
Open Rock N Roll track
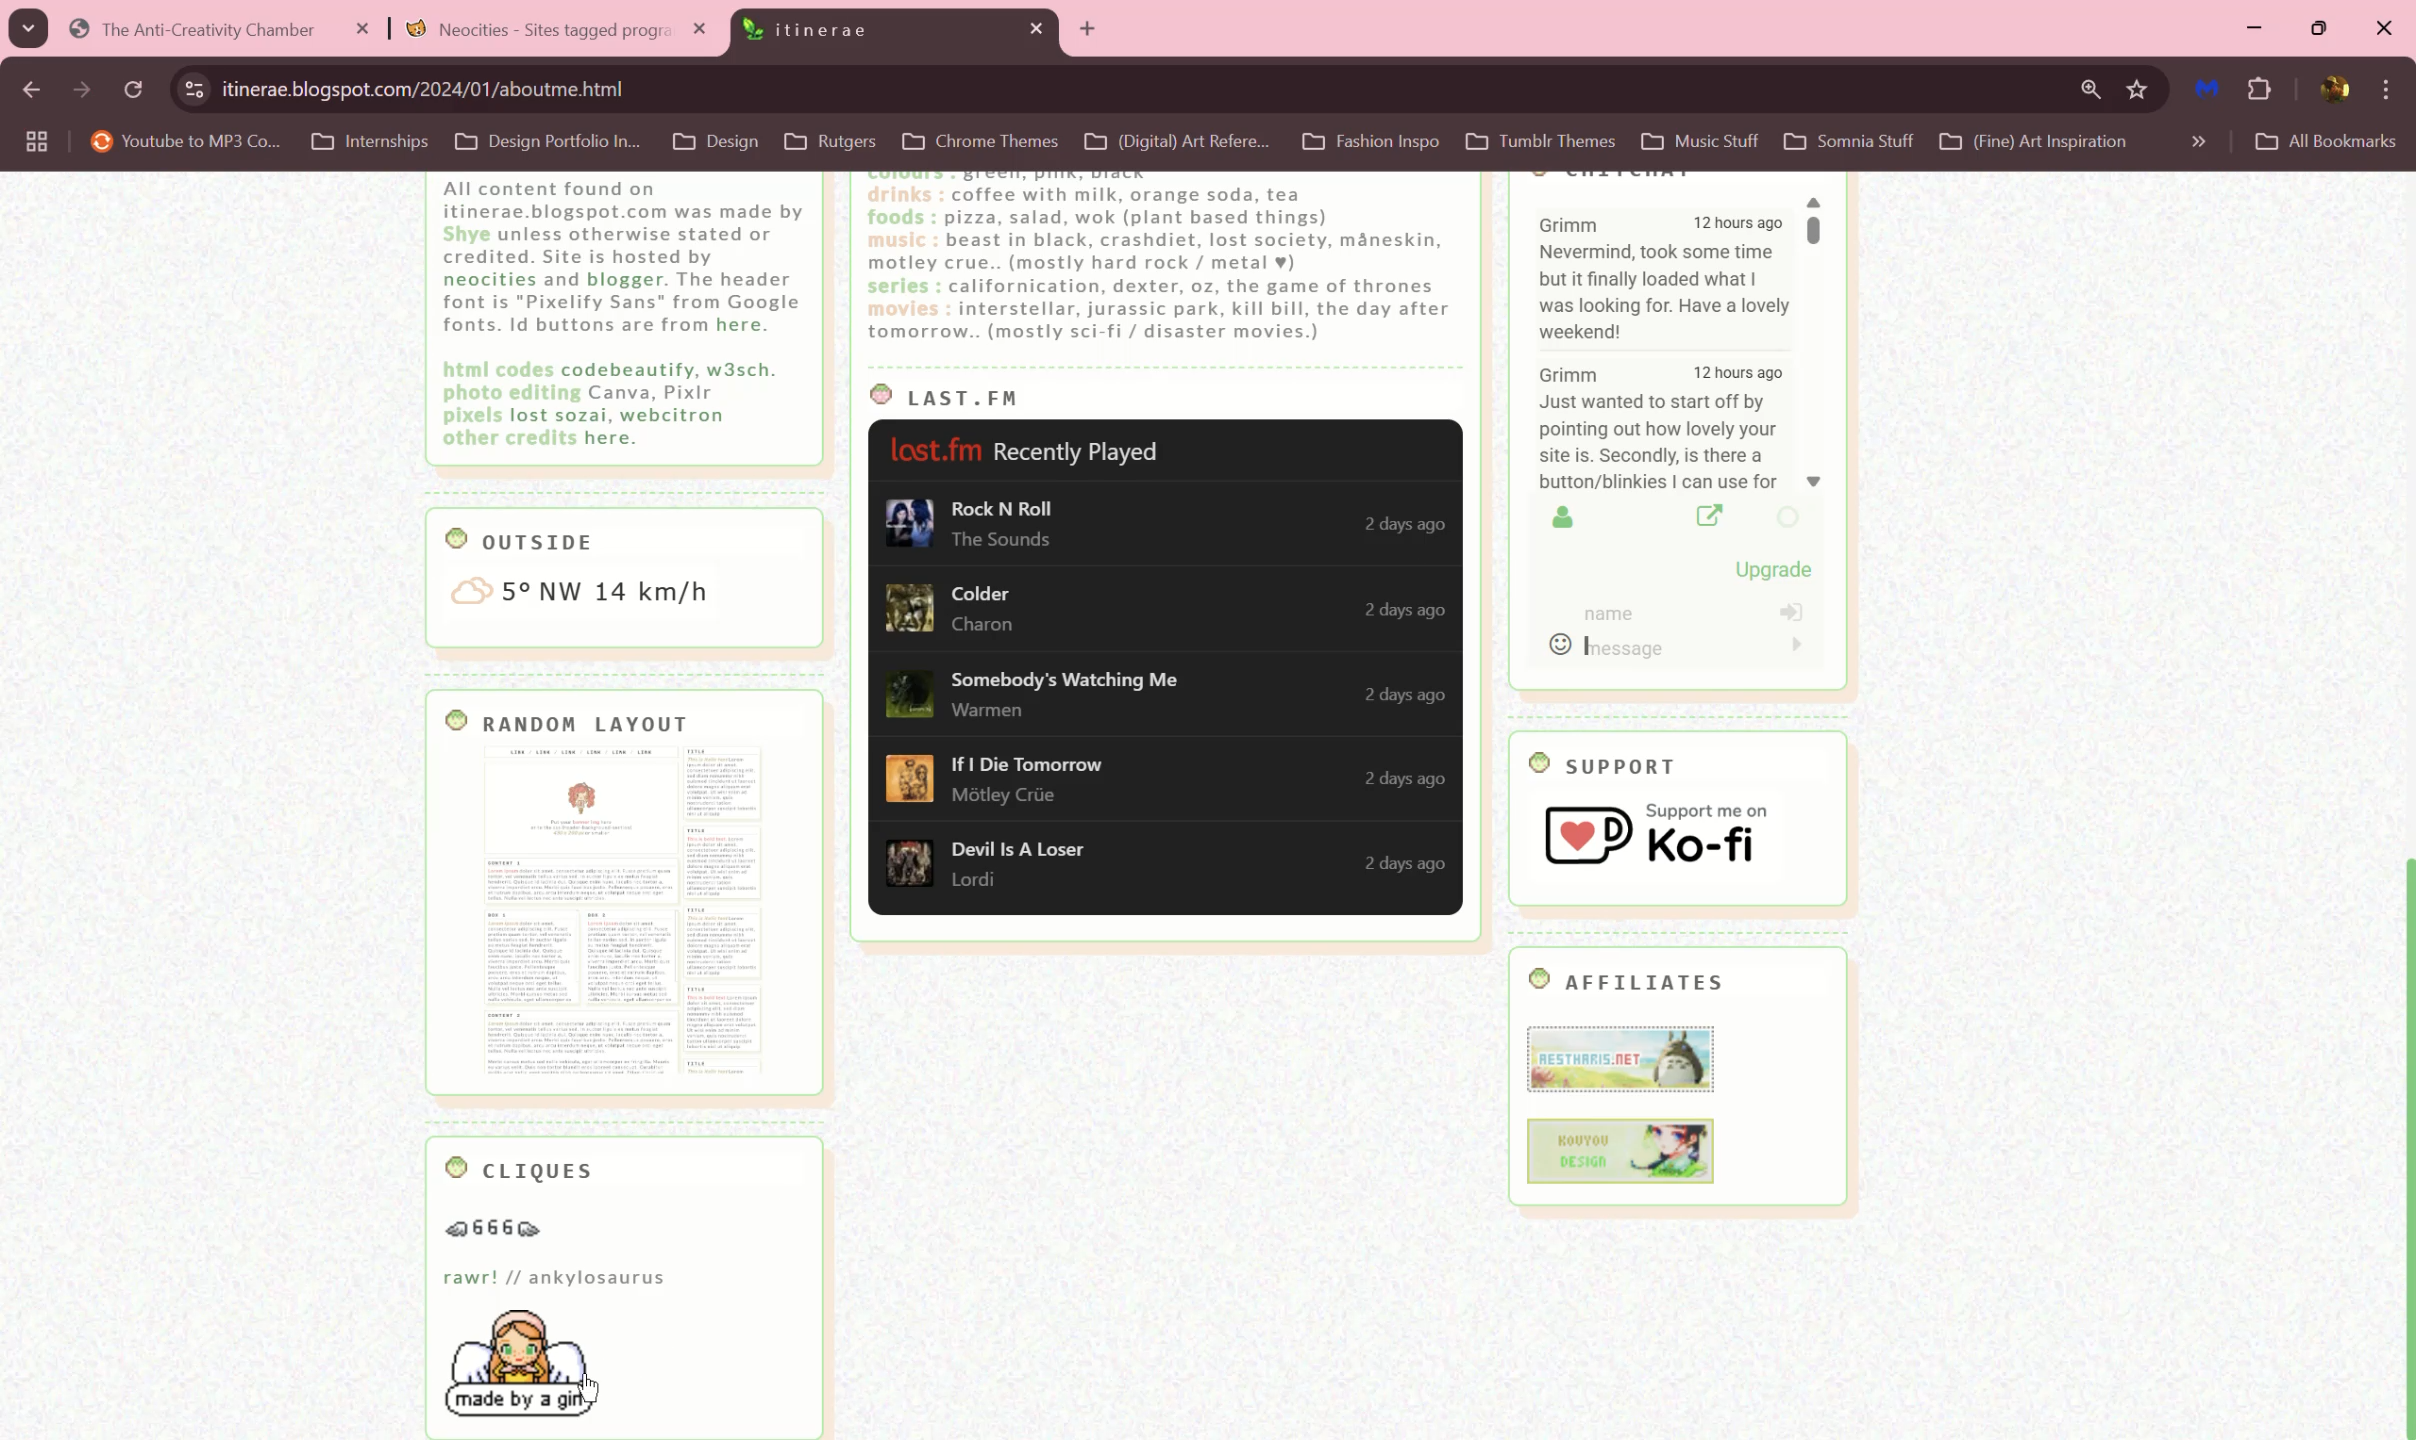[x=1000, y=508]
